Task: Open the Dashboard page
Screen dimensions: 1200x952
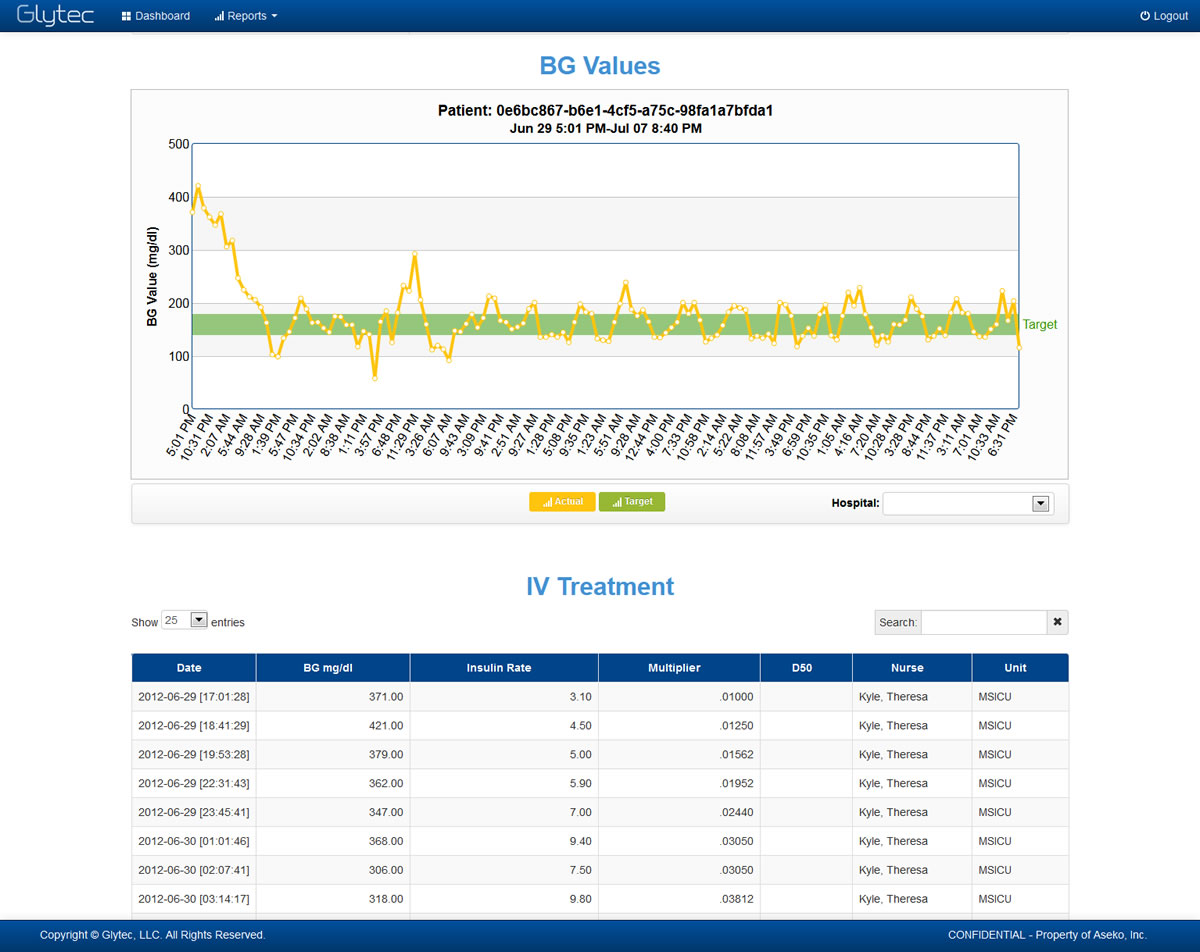Action: click(155, 16)
